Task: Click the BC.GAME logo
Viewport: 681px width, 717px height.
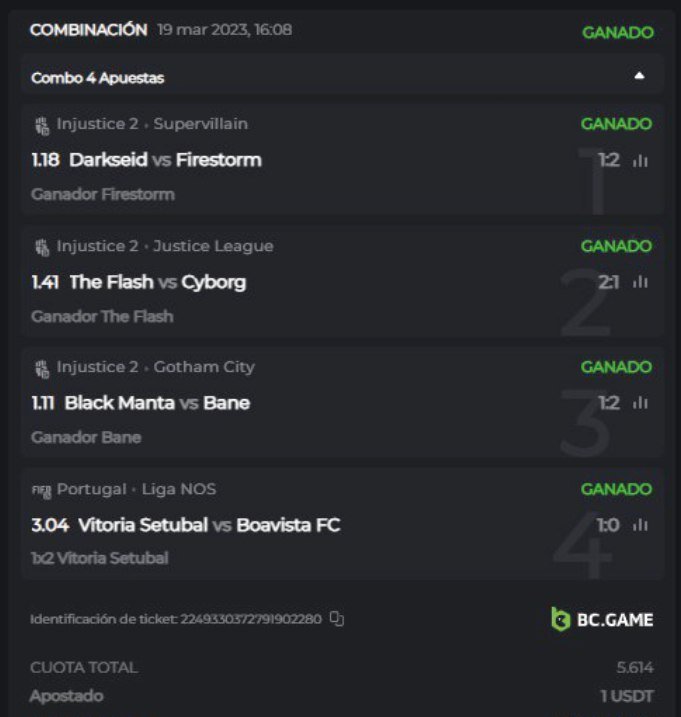Action: point(602,619)
